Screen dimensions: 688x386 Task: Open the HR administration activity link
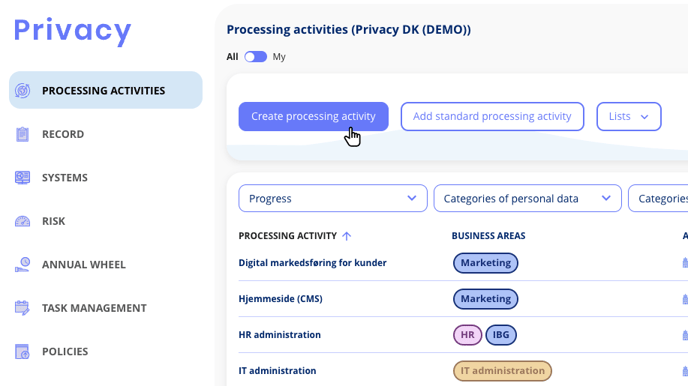[280, 335]
